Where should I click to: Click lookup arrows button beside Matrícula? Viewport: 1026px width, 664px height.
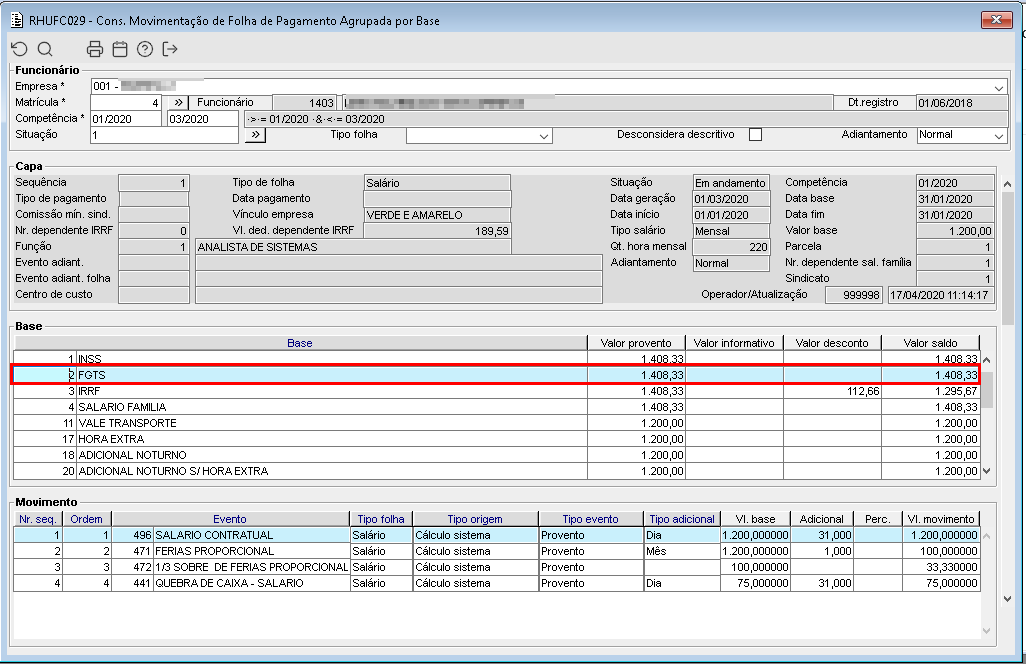[177, 103]
